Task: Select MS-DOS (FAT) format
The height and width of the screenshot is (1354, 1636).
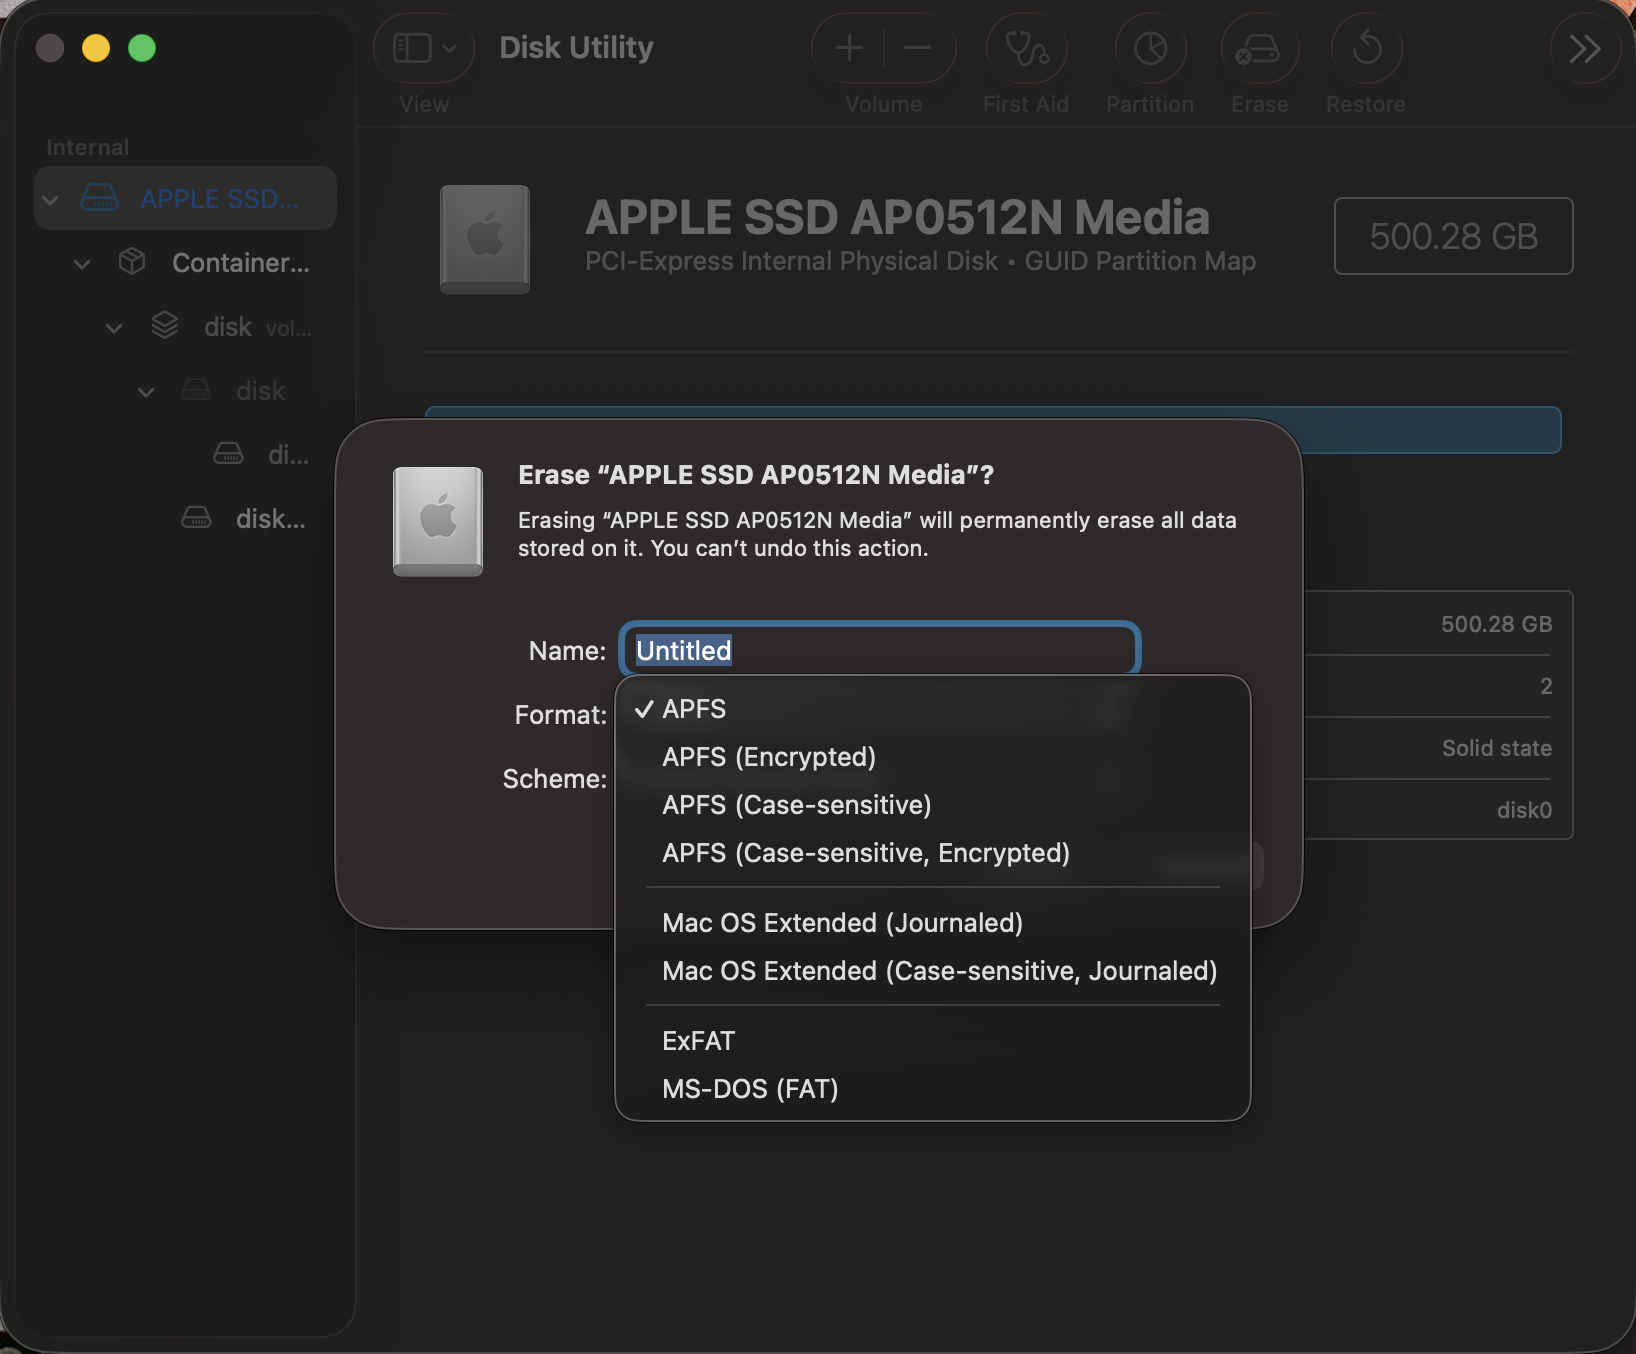Action: 750,1089
